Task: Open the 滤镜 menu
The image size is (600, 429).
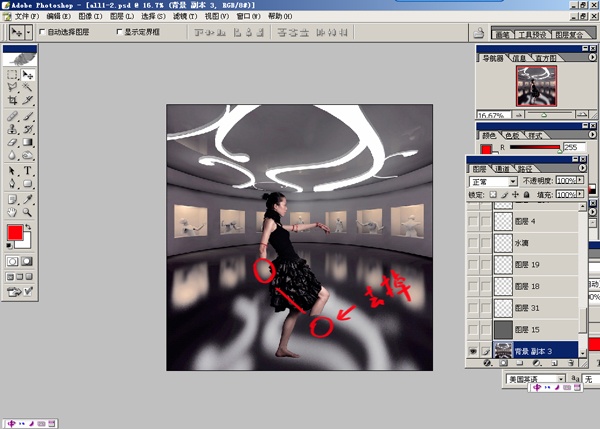Action: [x=185, y=16]
